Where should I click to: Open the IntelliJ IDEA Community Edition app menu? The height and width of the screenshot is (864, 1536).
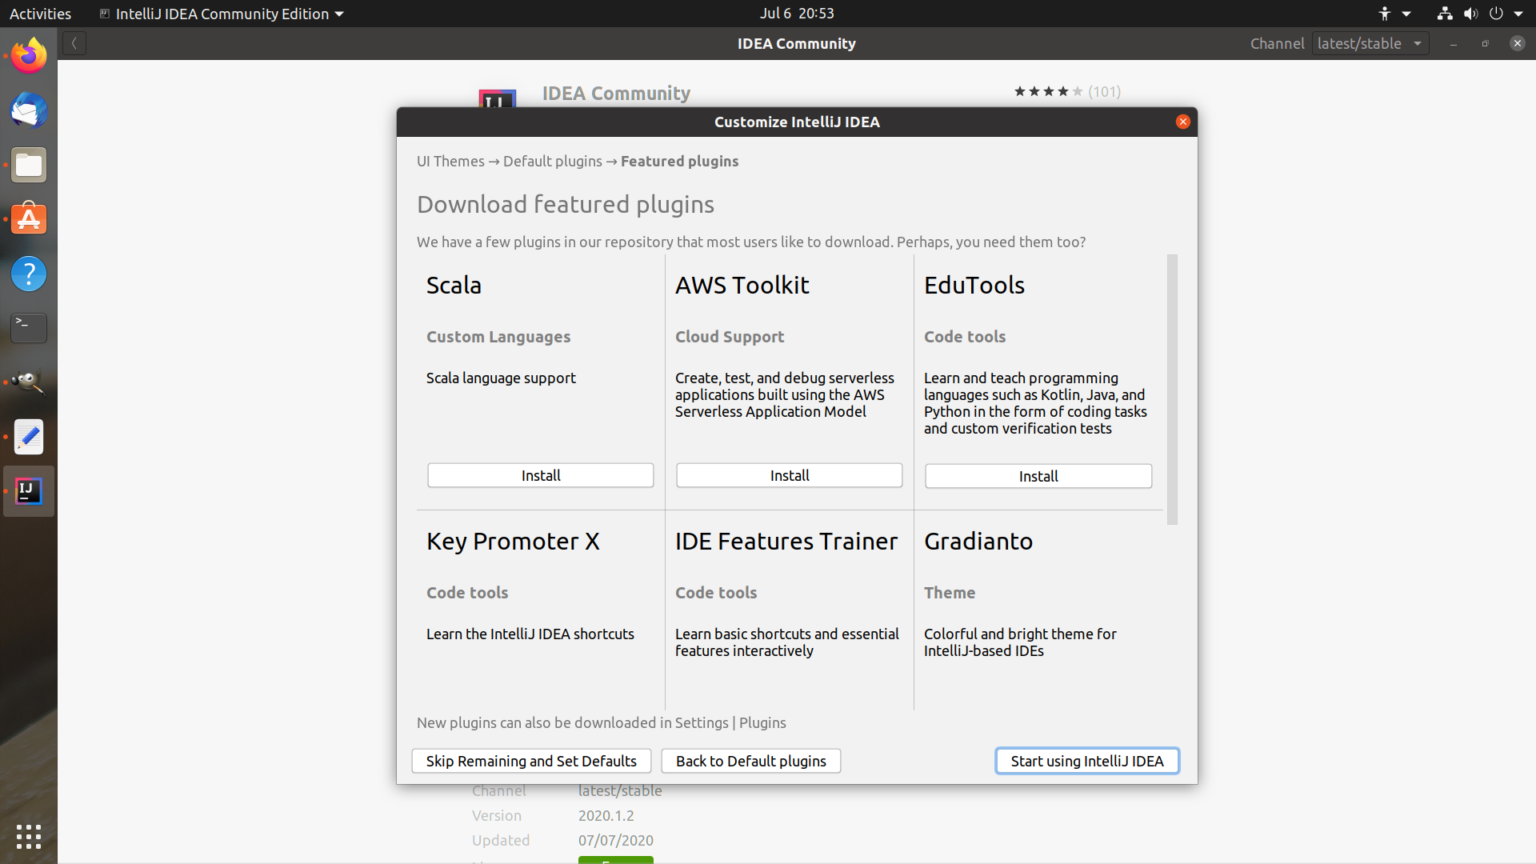coord(220,13)
